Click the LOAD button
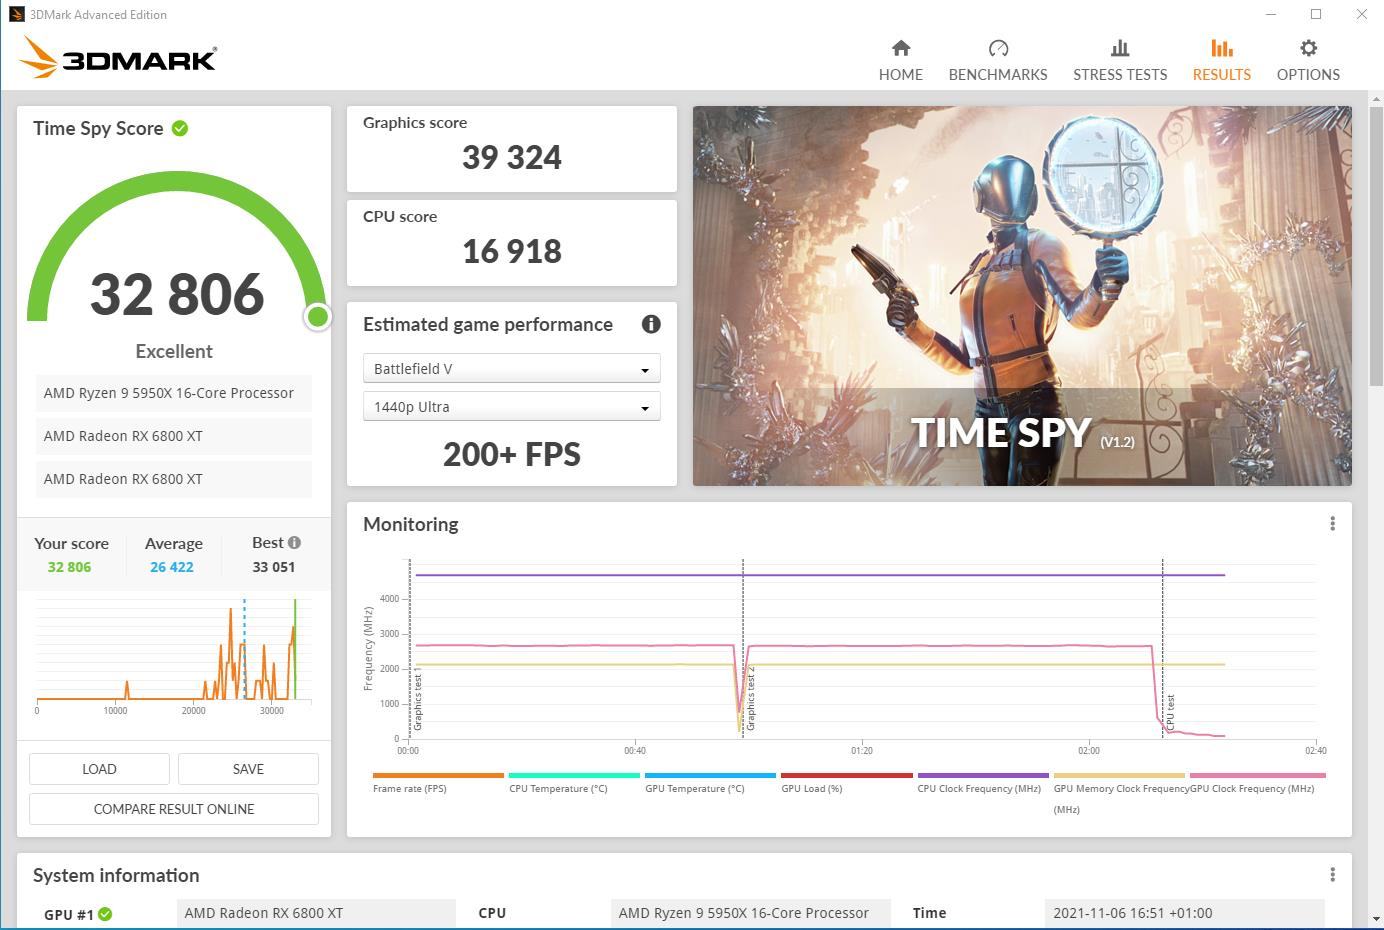Screen dimensions: 1384x930 point(99,769)
